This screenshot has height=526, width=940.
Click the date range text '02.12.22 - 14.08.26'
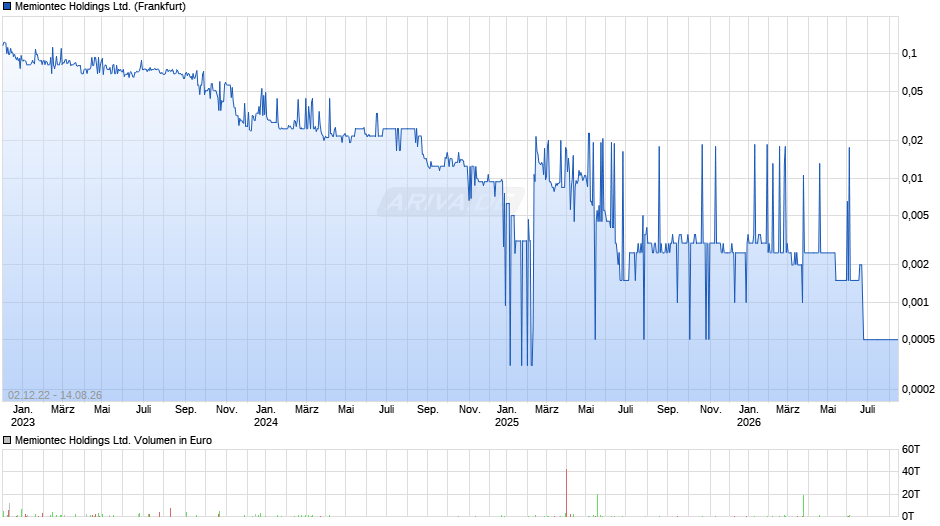(x=55, y=395)
